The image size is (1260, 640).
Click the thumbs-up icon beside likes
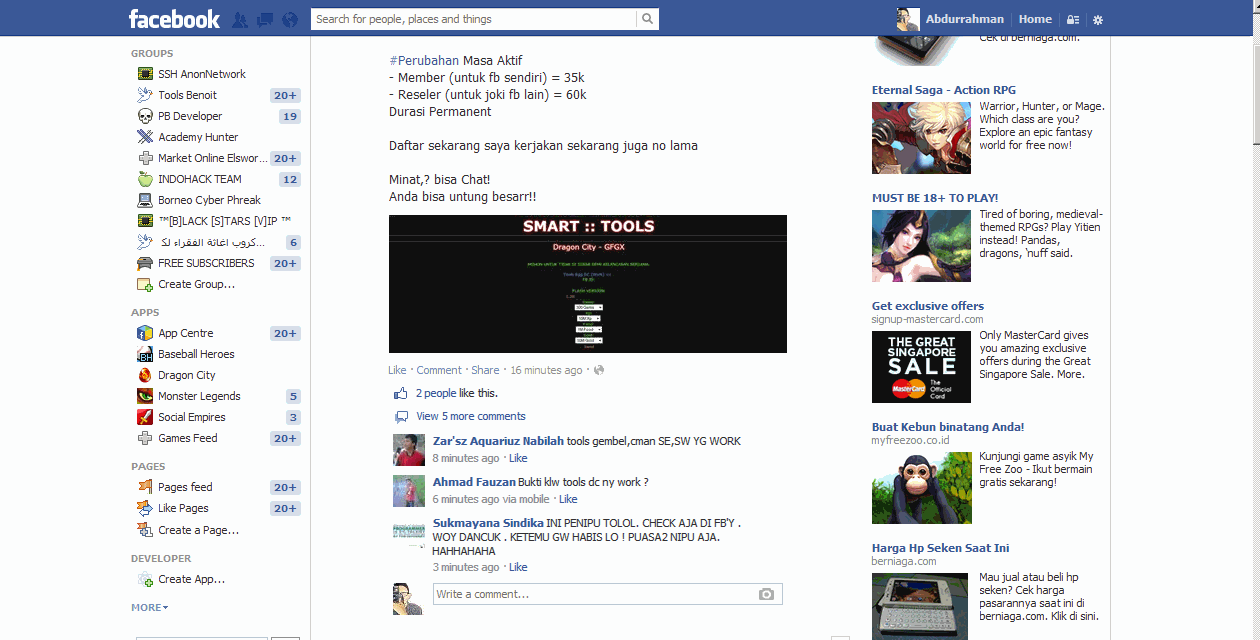[401, 393]
